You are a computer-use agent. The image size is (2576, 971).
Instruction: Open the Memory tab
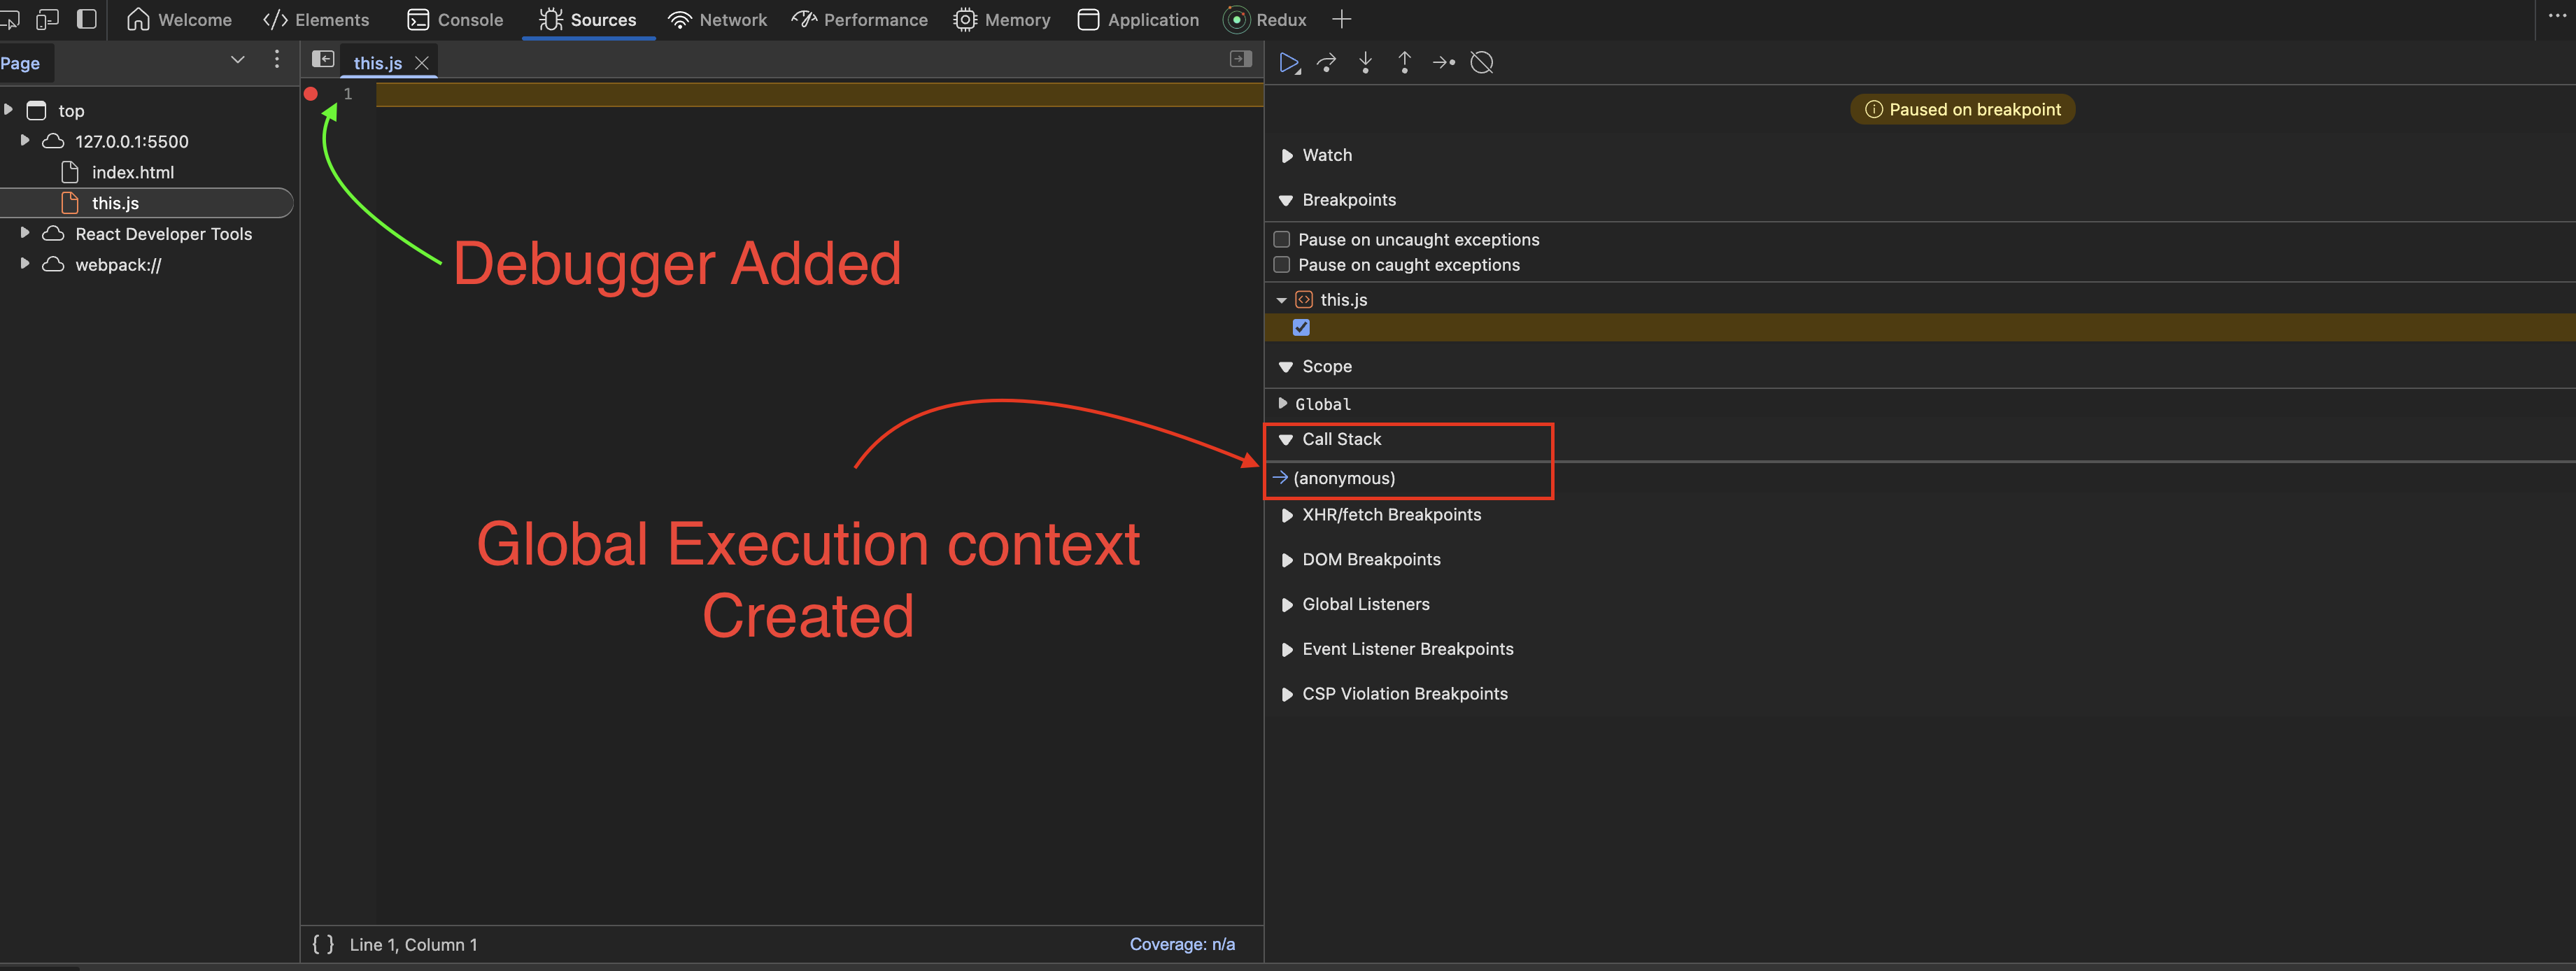pos(1002,19)
